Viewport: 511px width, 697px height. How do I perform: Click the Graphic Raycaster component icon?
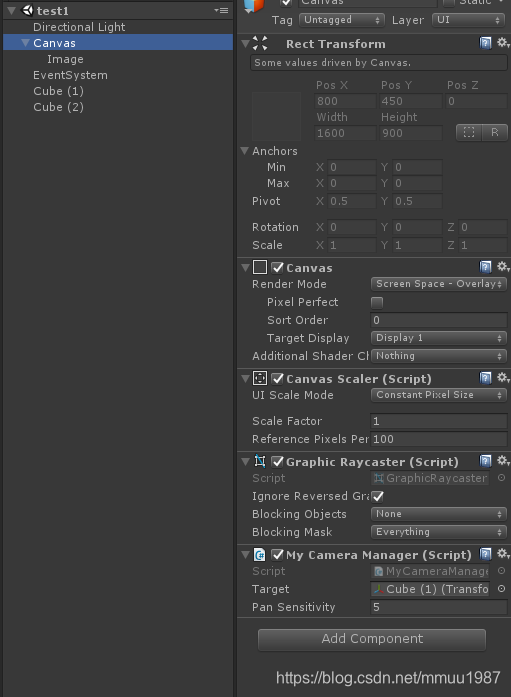pyautogui.click(x=260, y=461)
